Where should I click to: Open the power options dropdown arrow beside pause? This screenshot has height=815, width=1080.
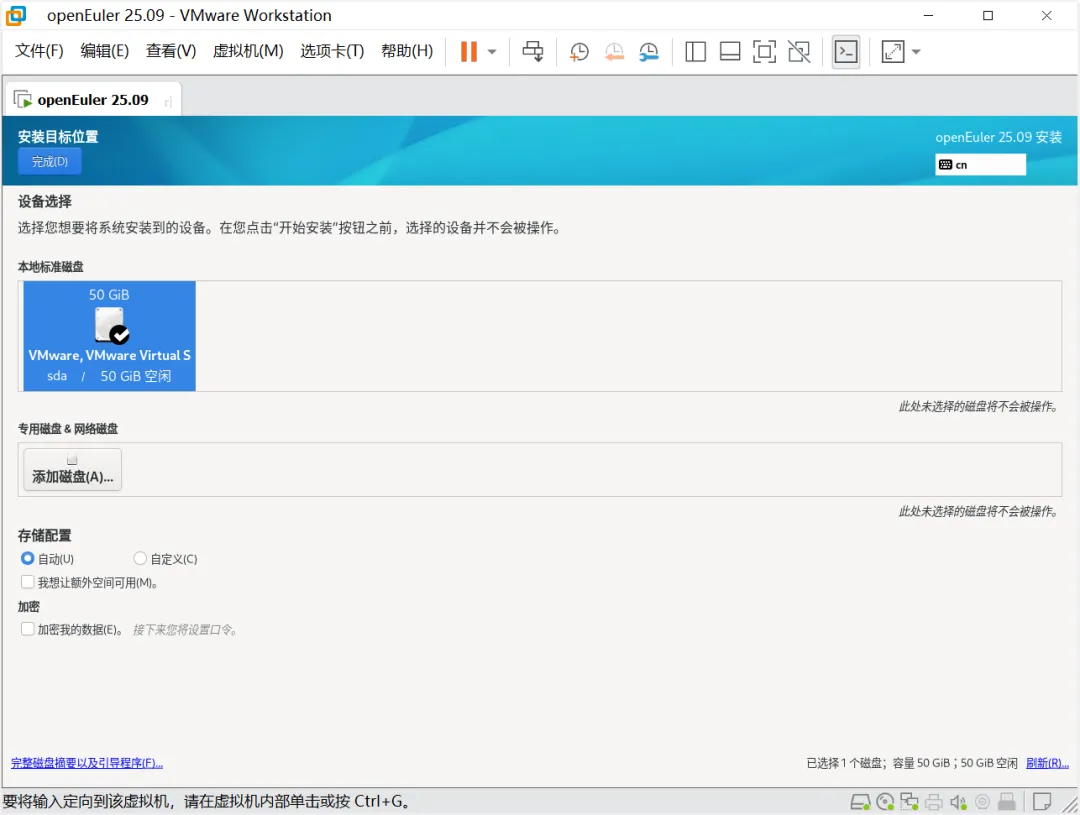click(x=492, y=52)
